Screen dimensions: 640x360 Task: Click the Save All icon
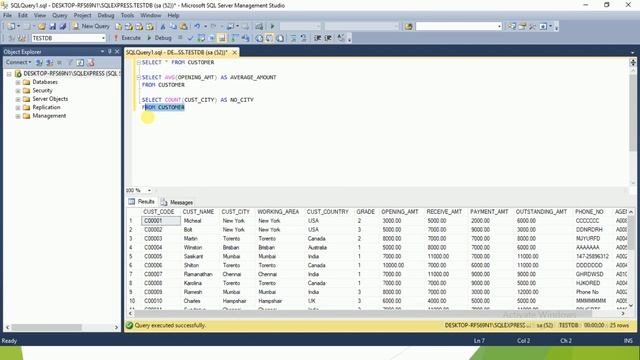[62, 26]
